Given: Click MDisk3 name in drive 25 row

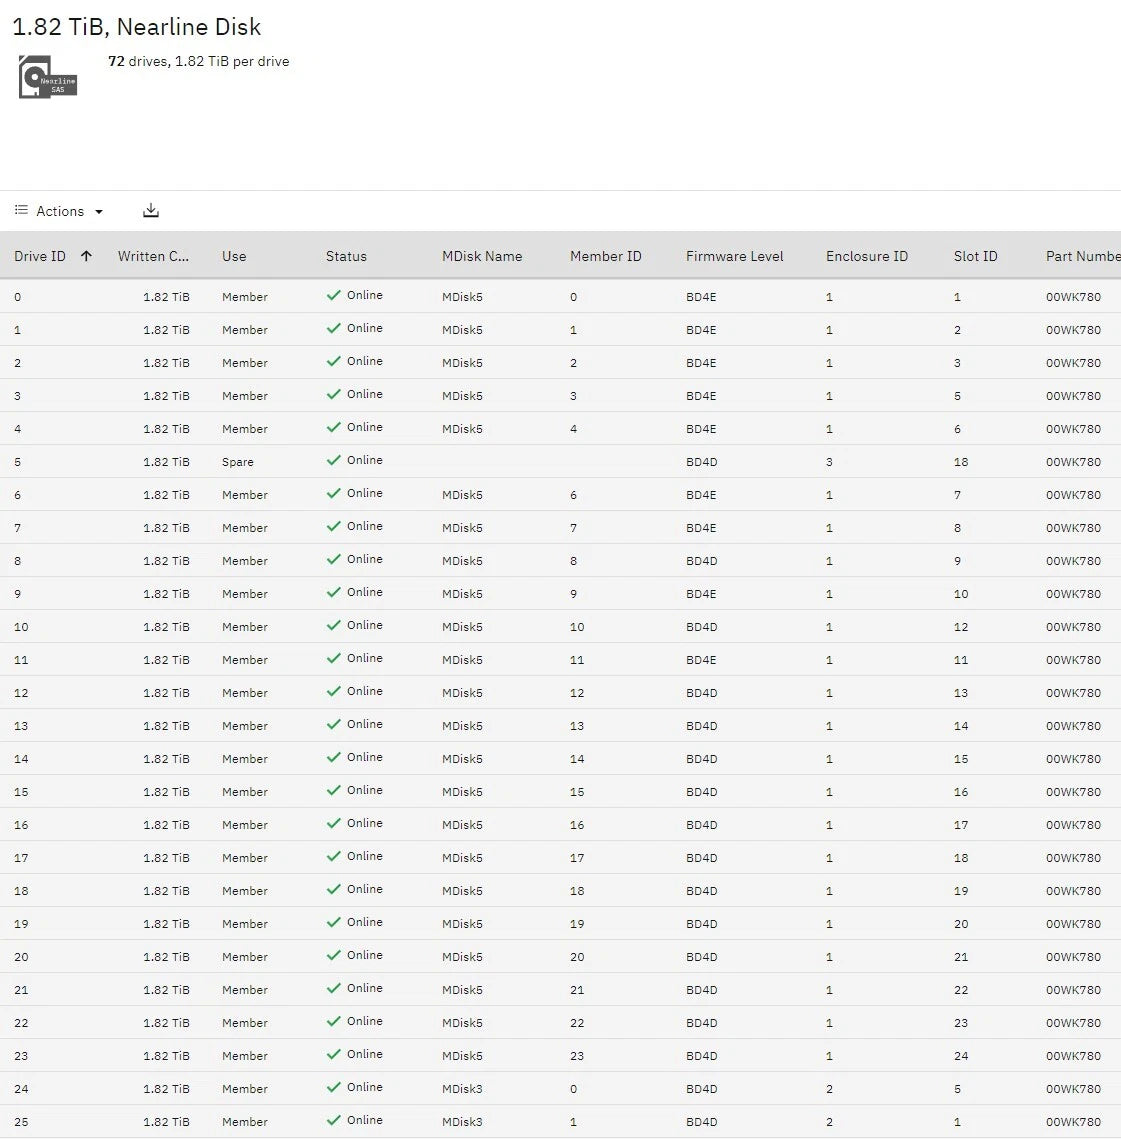Looking at the screenshot, I should 462,1122.
